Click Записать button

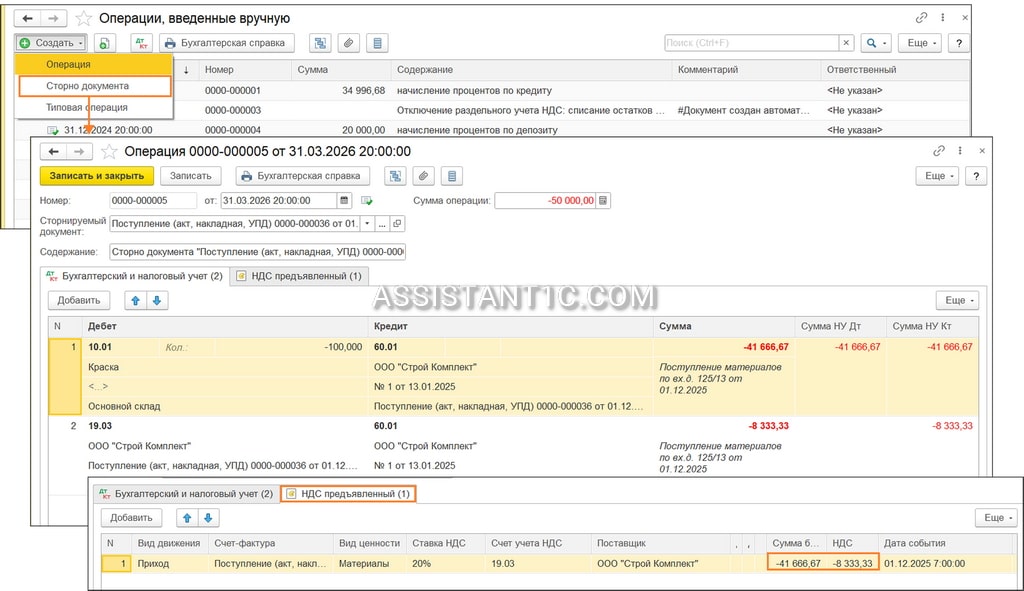tap(191, 176)
